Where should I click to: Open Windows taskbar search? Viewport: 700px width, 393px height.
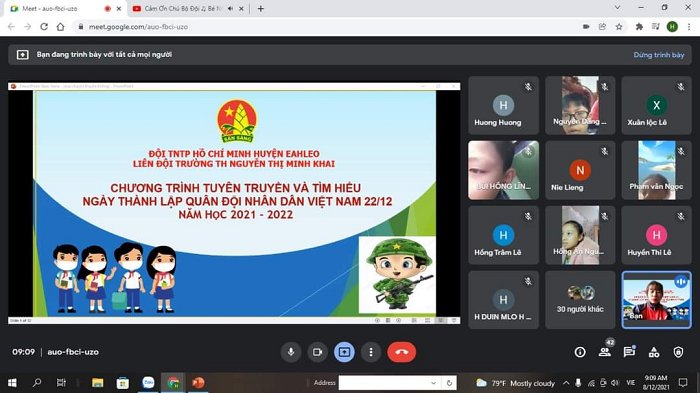37,383
